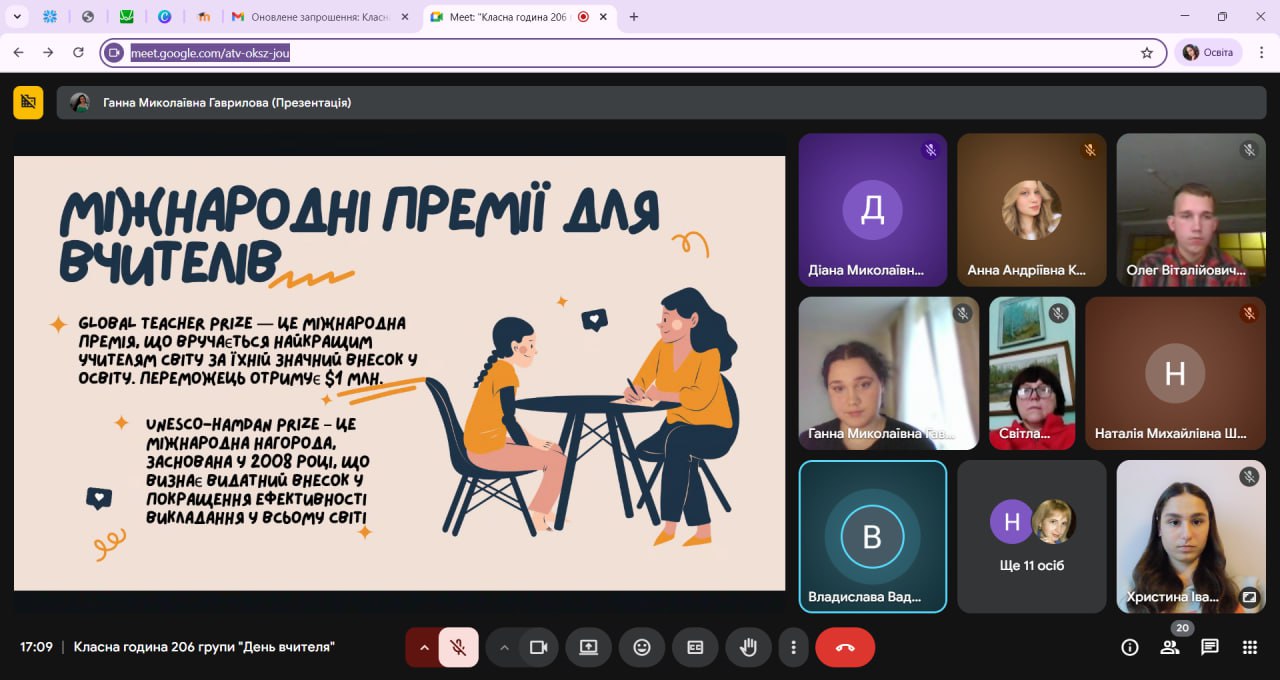Screen dimensions: 1280x680
Task: Close the Meet tab
Action: 605,17
